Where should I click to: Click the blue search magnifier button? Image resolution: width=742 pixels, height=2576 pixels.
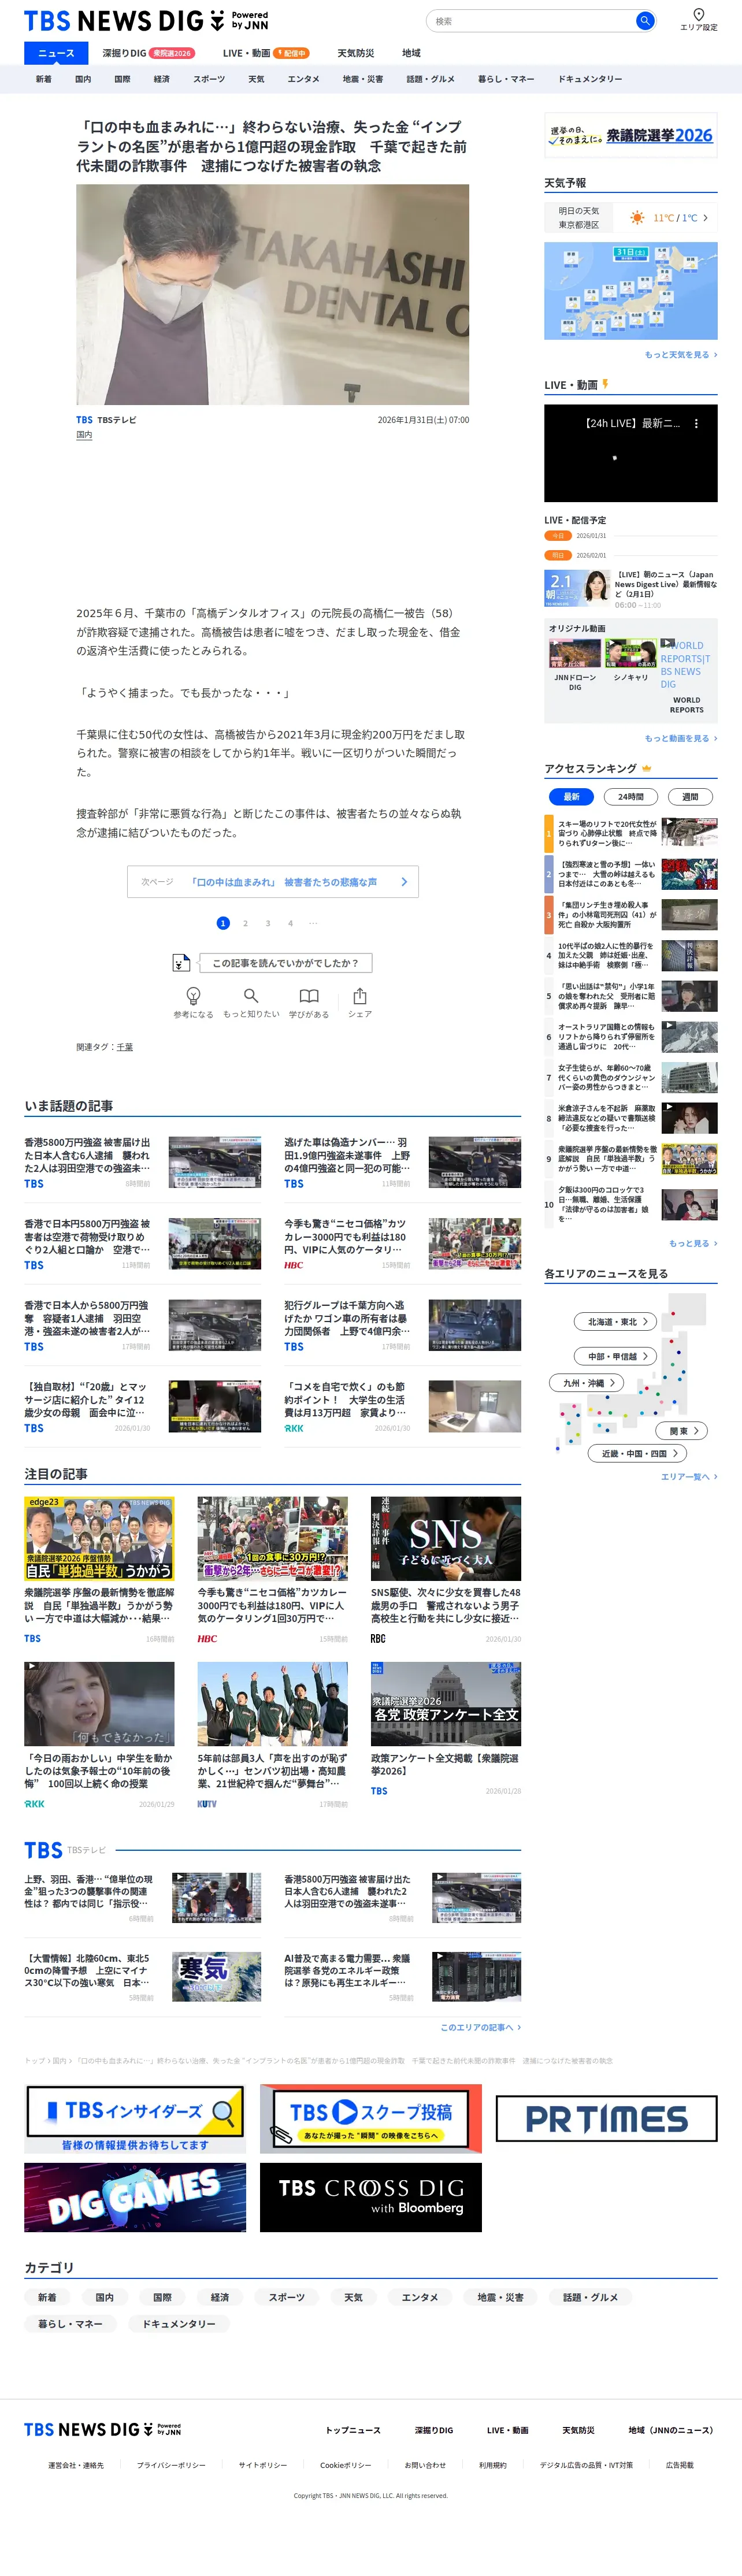(x=645, y=21)
